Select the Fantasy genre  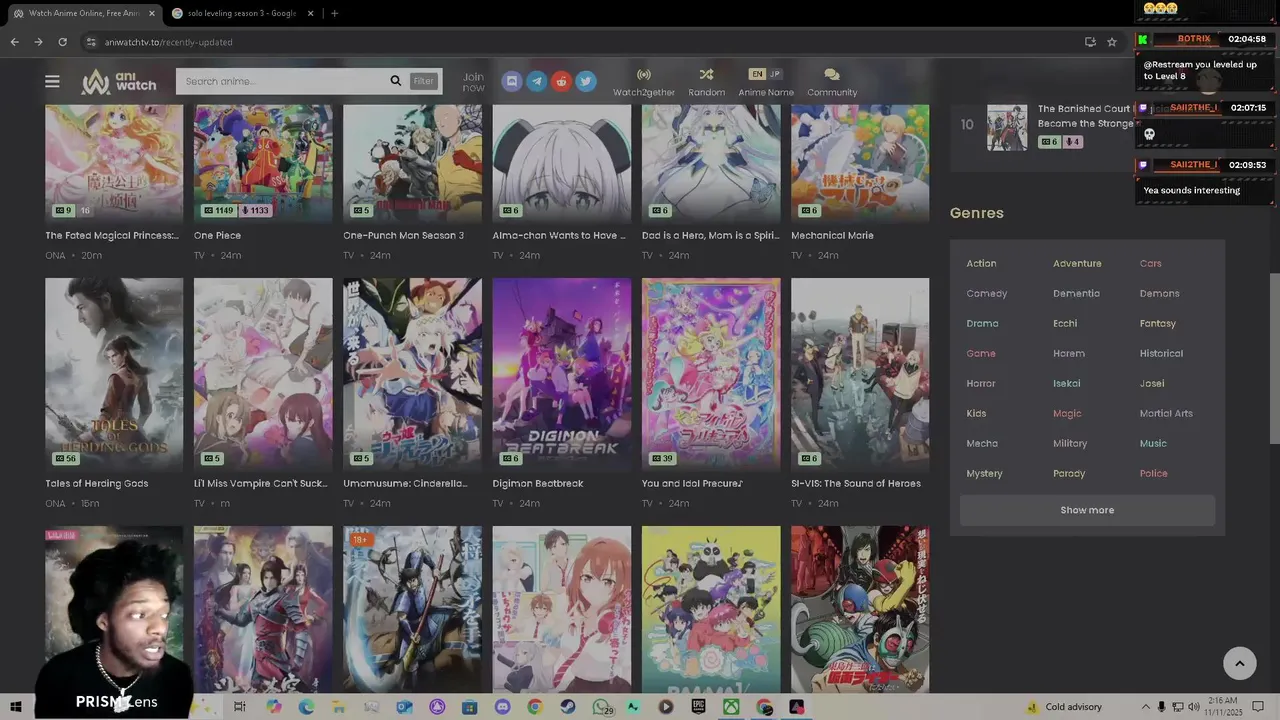[1158, 323]
